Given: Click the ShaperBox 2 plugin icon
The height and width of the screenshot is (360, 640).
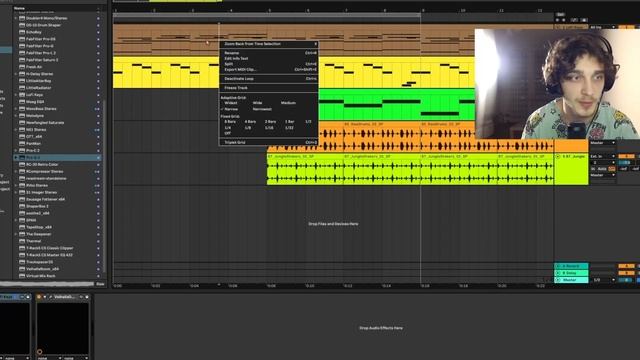Looking at the screenshot, I should click(22, 206).
